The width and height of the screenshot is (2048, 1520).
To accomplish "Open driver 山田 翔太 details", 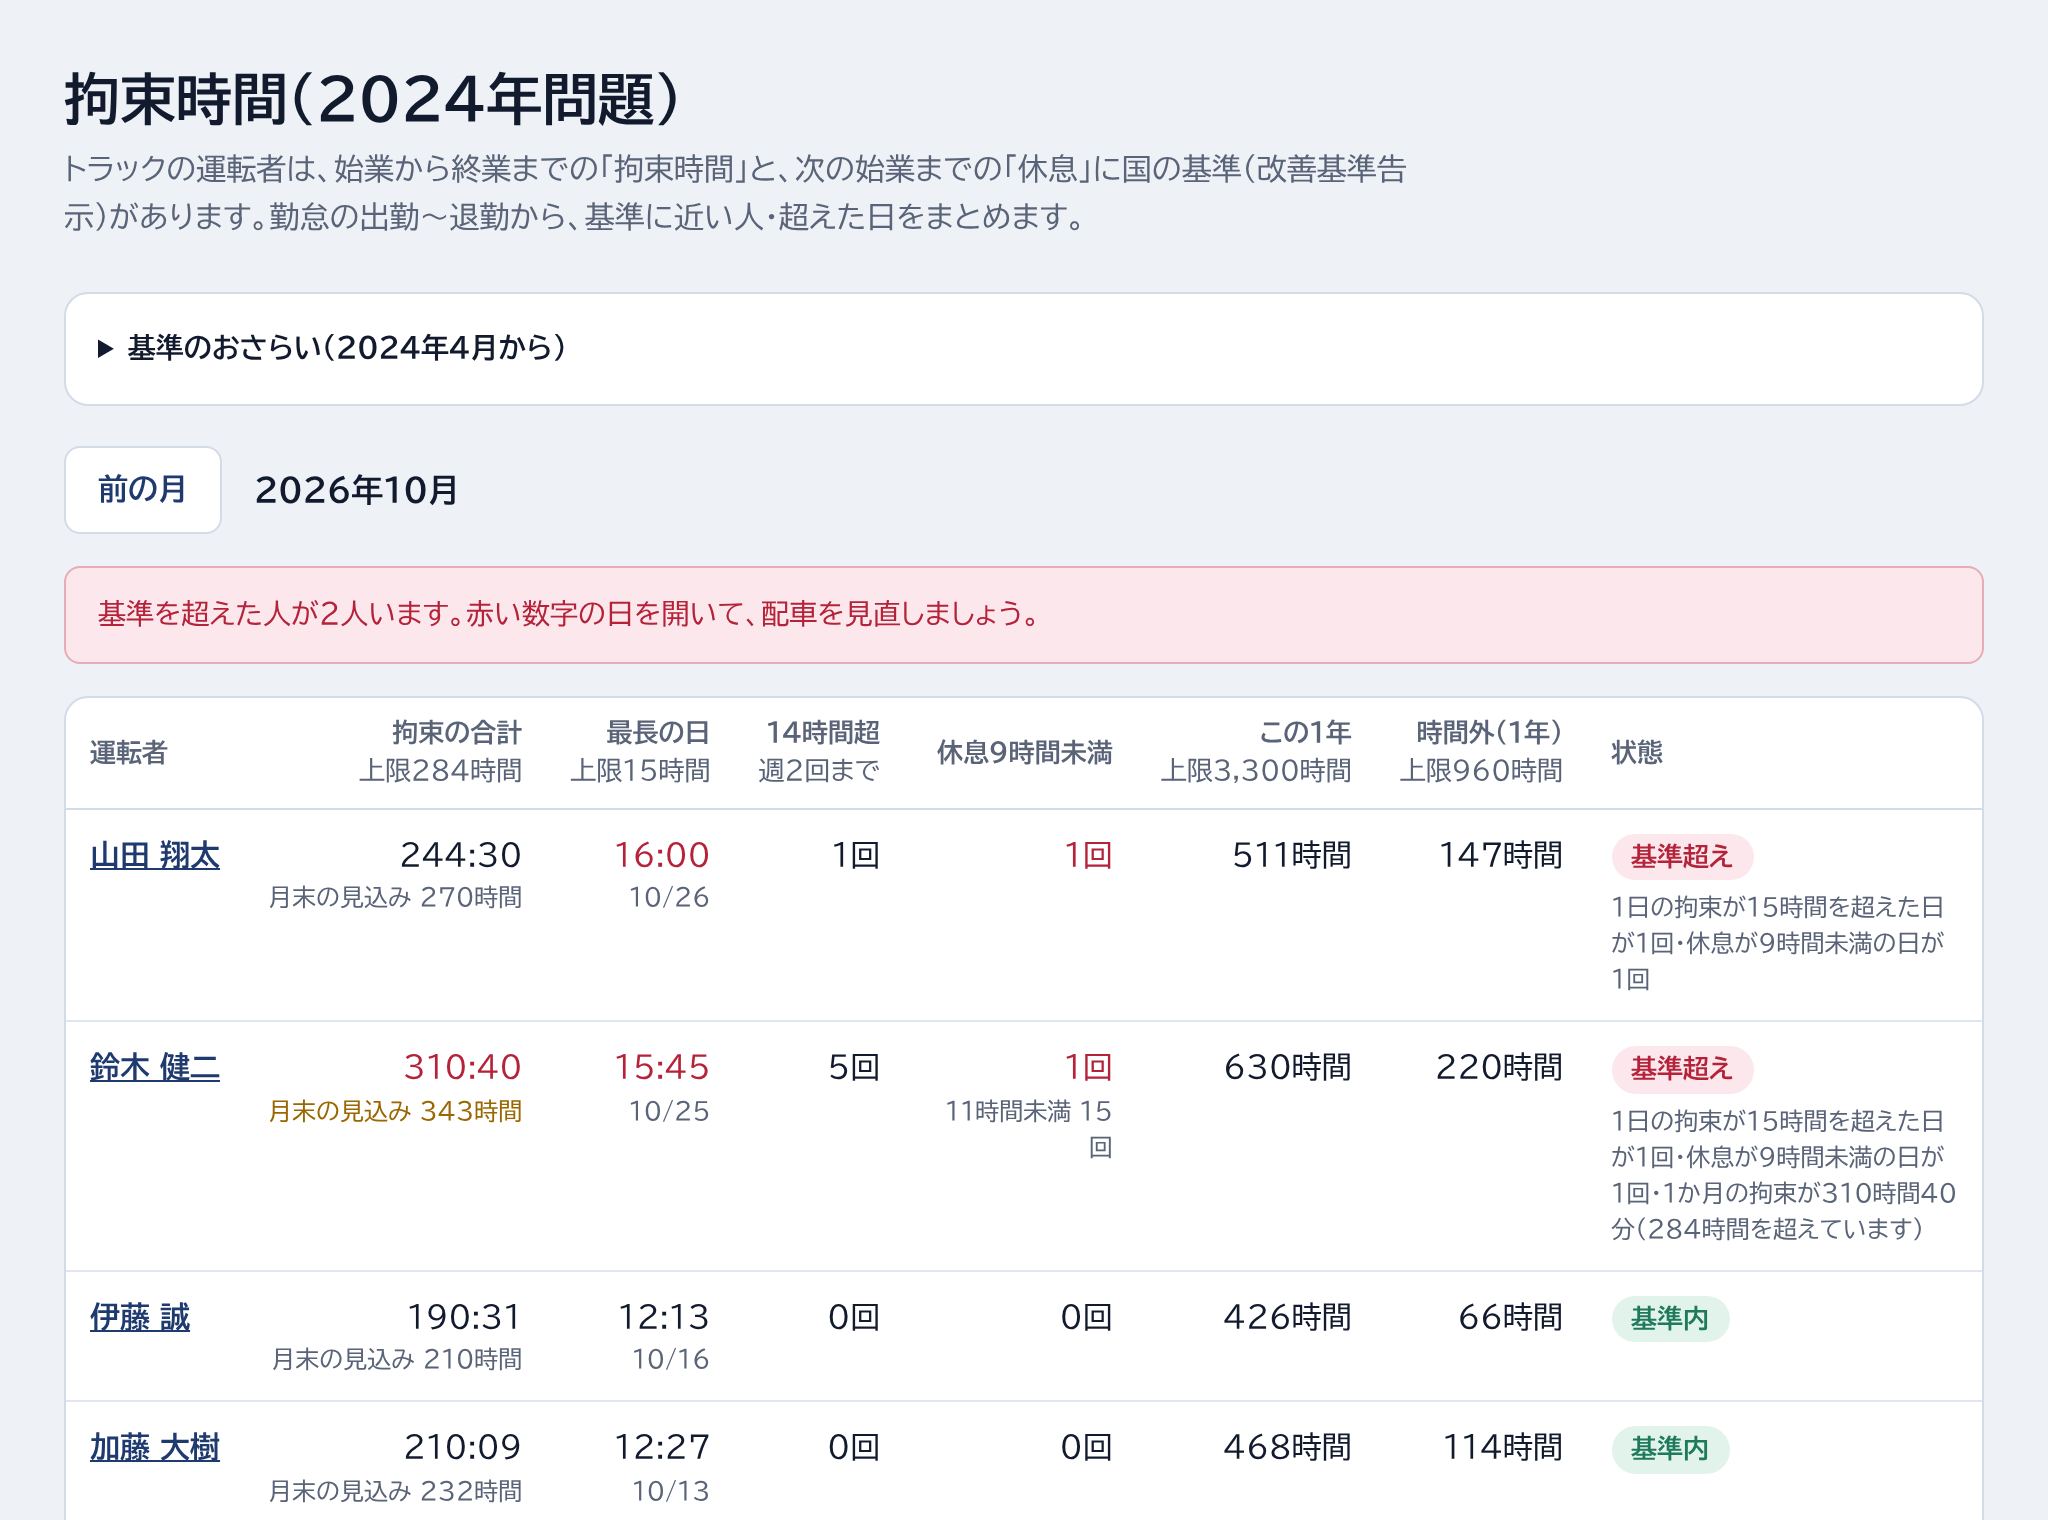I will click(155, 856).
